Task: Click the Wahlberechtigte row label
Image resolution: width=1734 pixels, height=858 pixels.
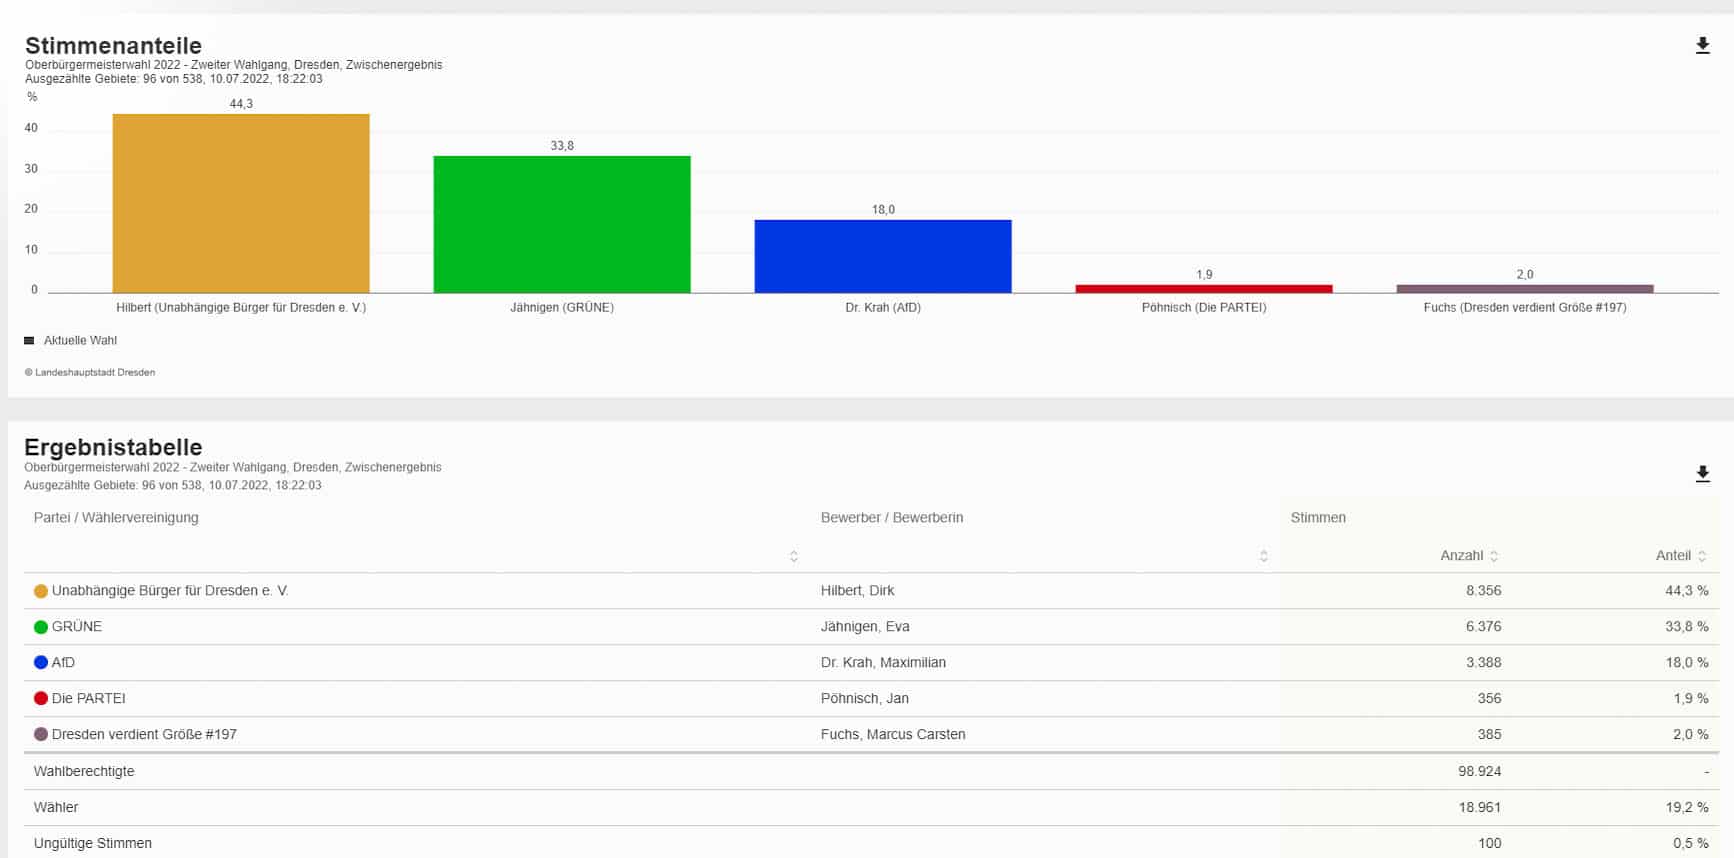Action: [x=84, y=772]
